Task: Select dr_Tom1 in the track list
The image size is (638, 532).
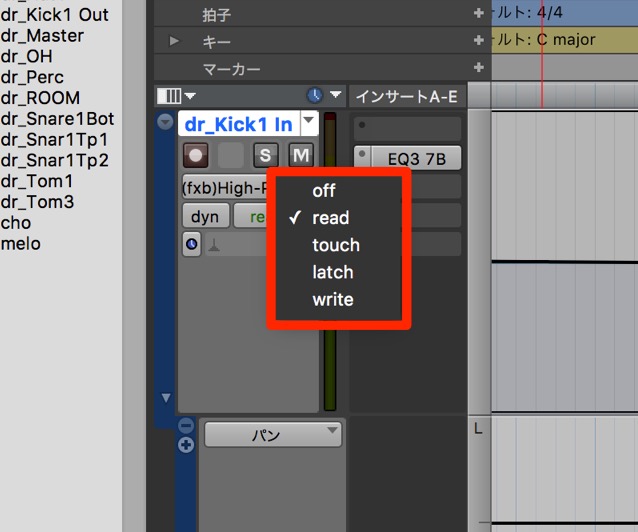Action: coord(37,181)
